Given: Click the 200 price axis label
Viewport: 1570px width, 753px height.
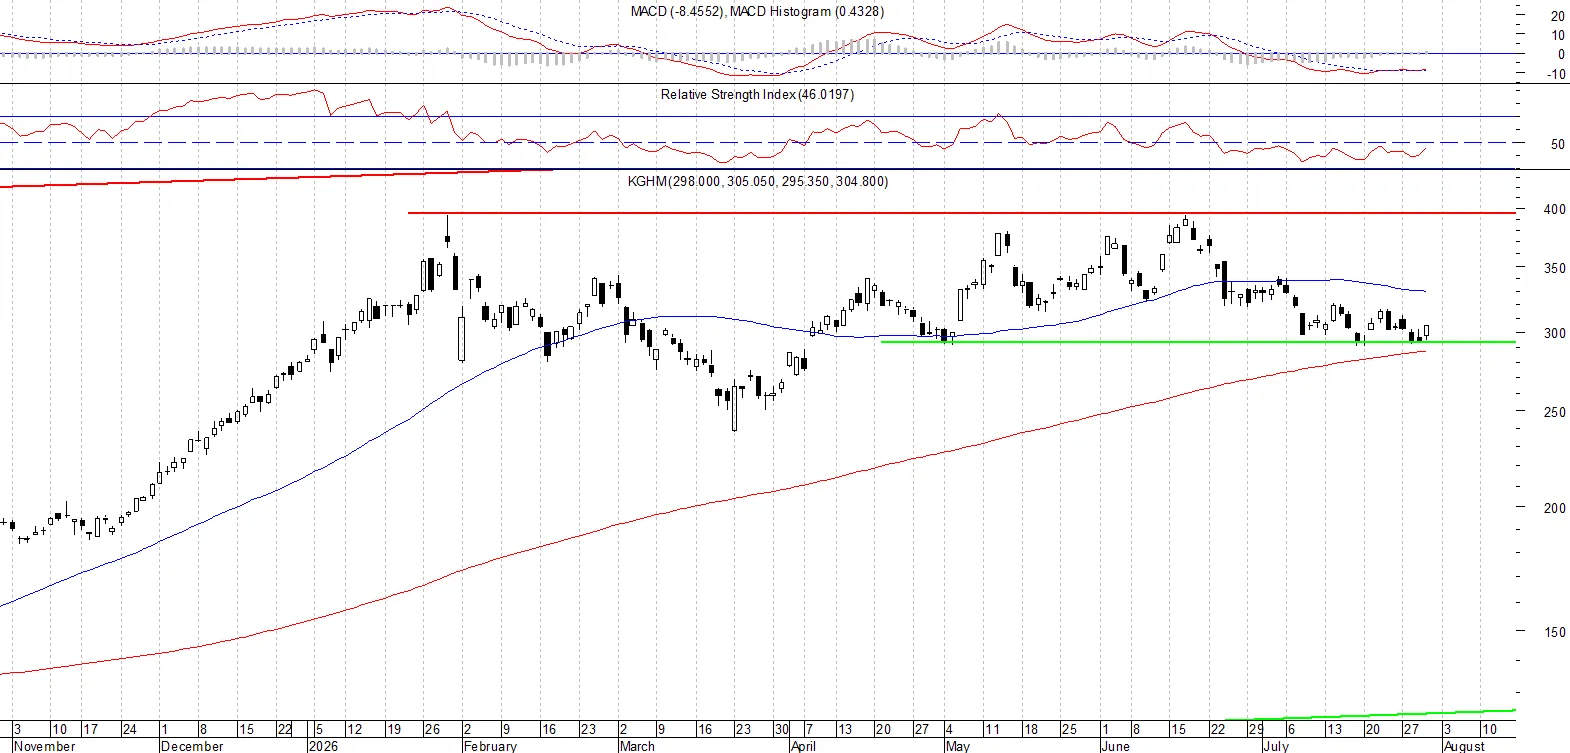Looking at the screenshot, I should pyautogui.click(x=1554, y=508).
